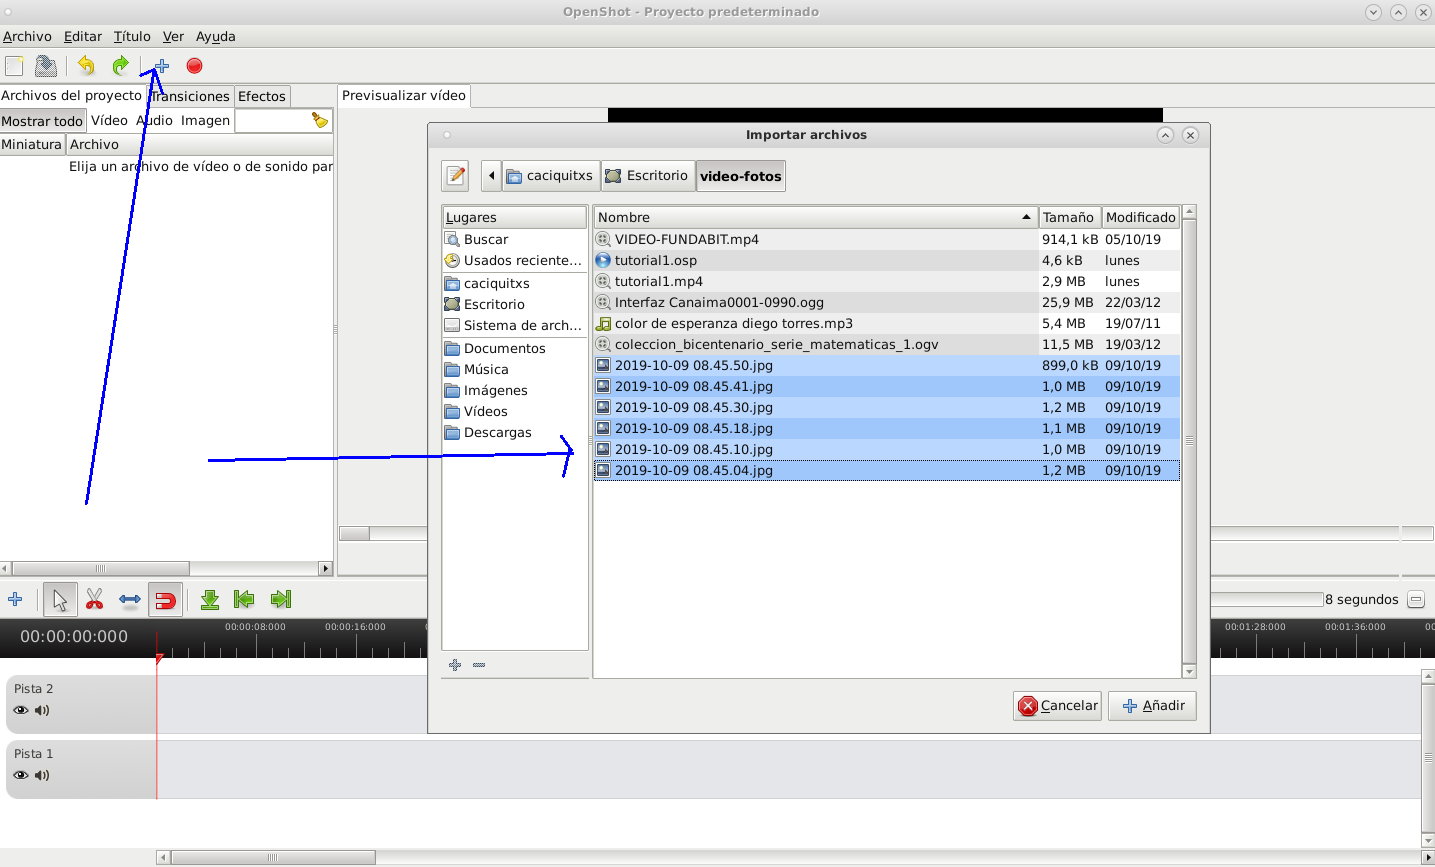Show all files with Mostrar todo
1435x867 pixels.
pyautogui.click(x=42, y=121)
